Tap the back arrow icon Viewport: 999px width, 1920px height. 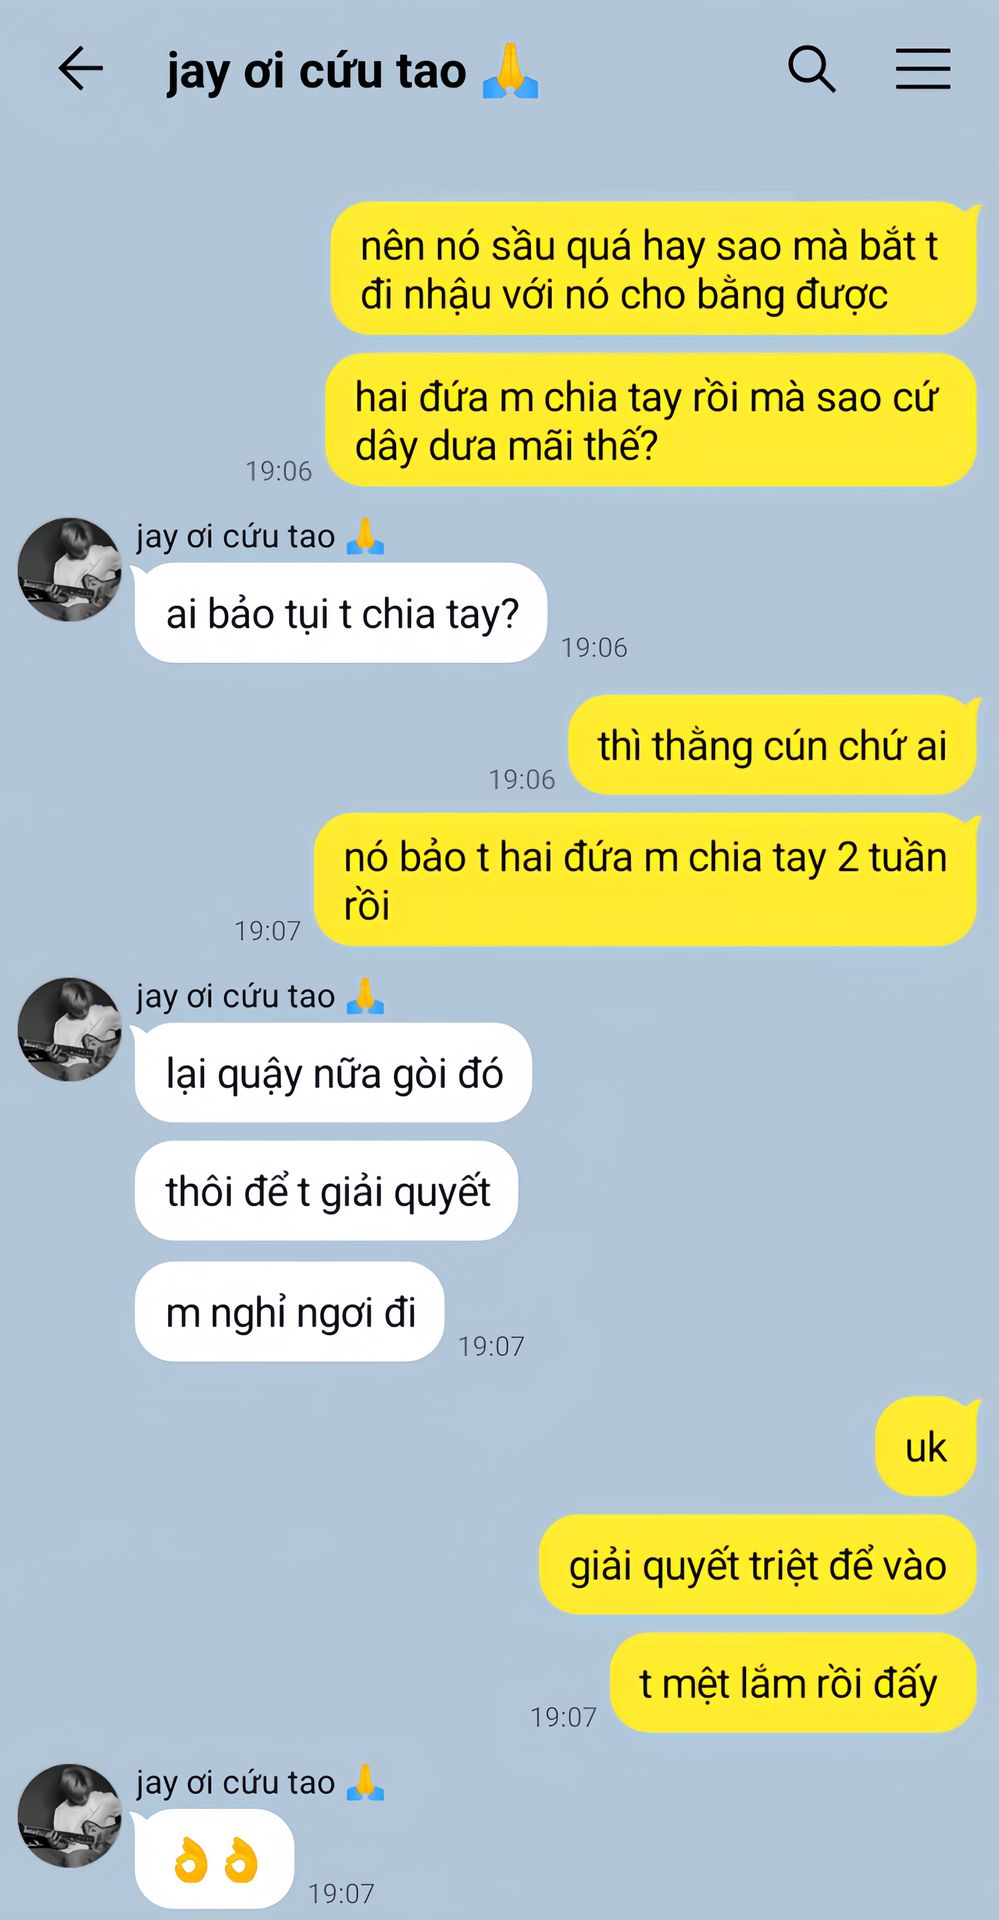pos(80,69)
